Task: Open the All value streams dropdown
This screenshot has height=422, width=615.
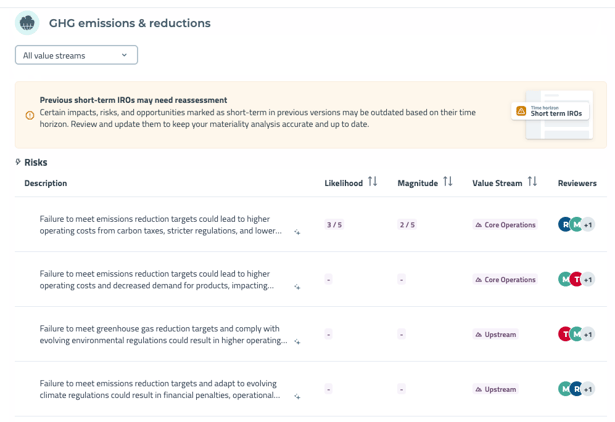Action: pos(76,55)
